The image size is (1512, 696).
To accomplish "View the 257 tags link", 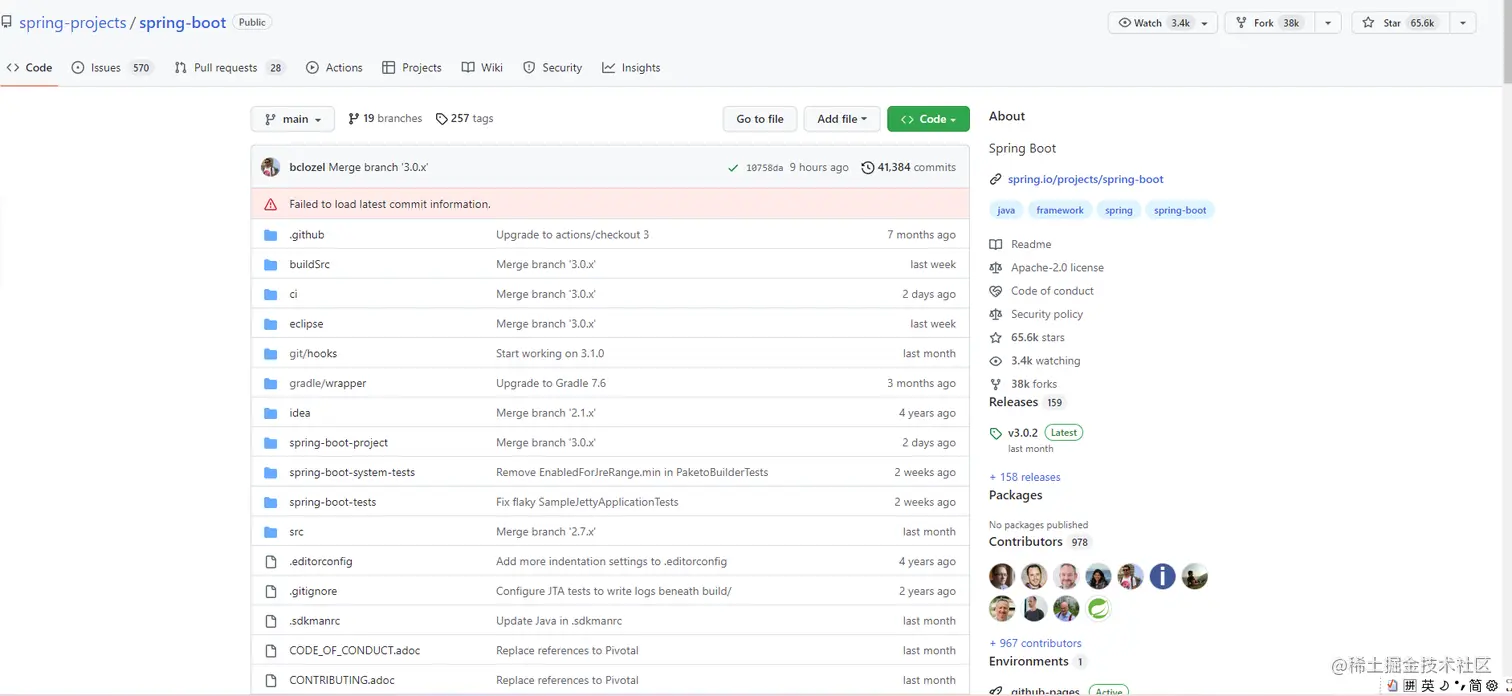I will [465, 119].
